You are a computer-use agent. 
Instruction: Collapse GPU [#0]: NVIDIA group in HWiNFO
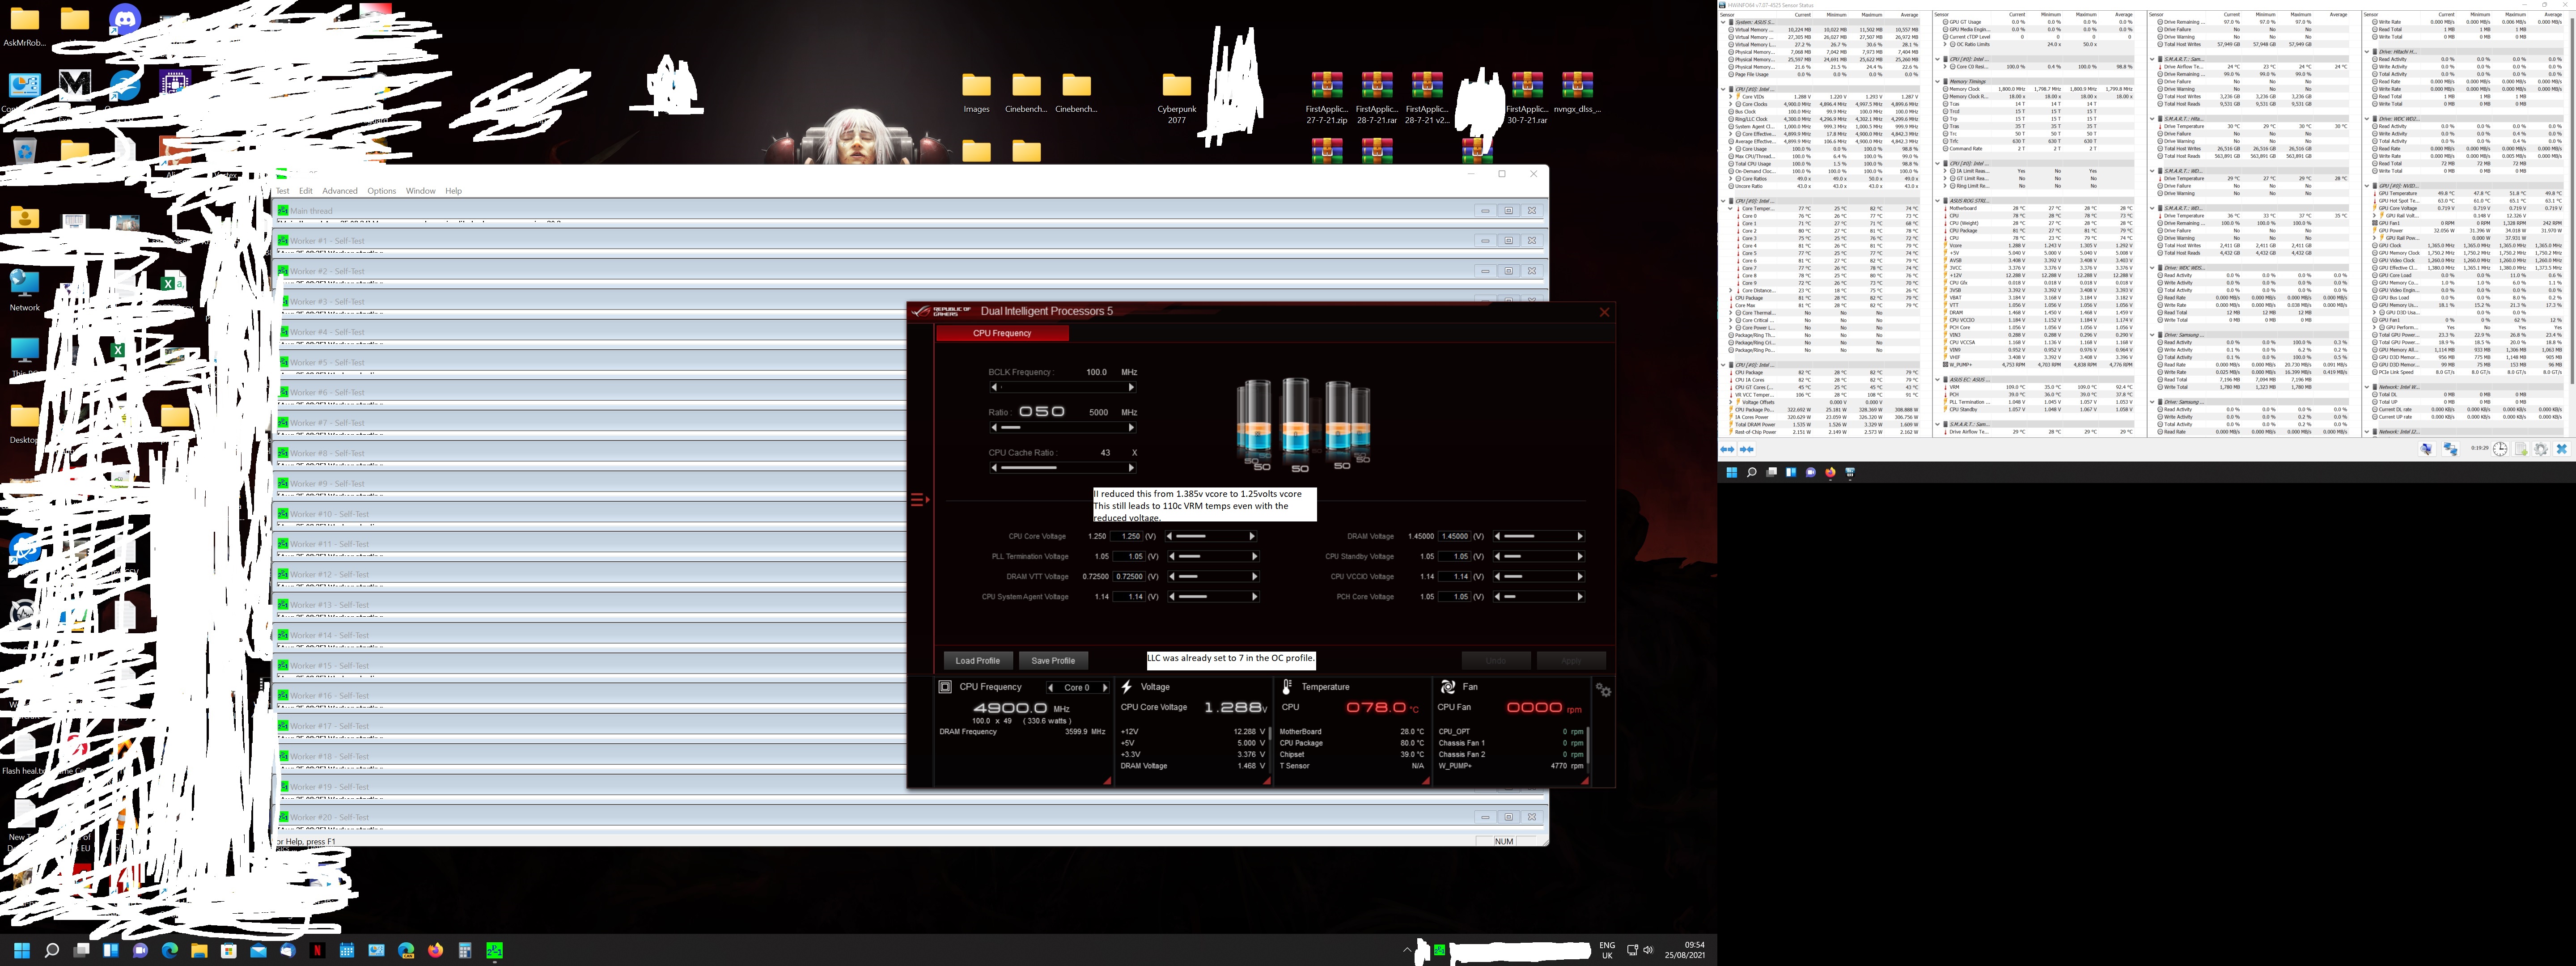click(x=2367, y=186)
